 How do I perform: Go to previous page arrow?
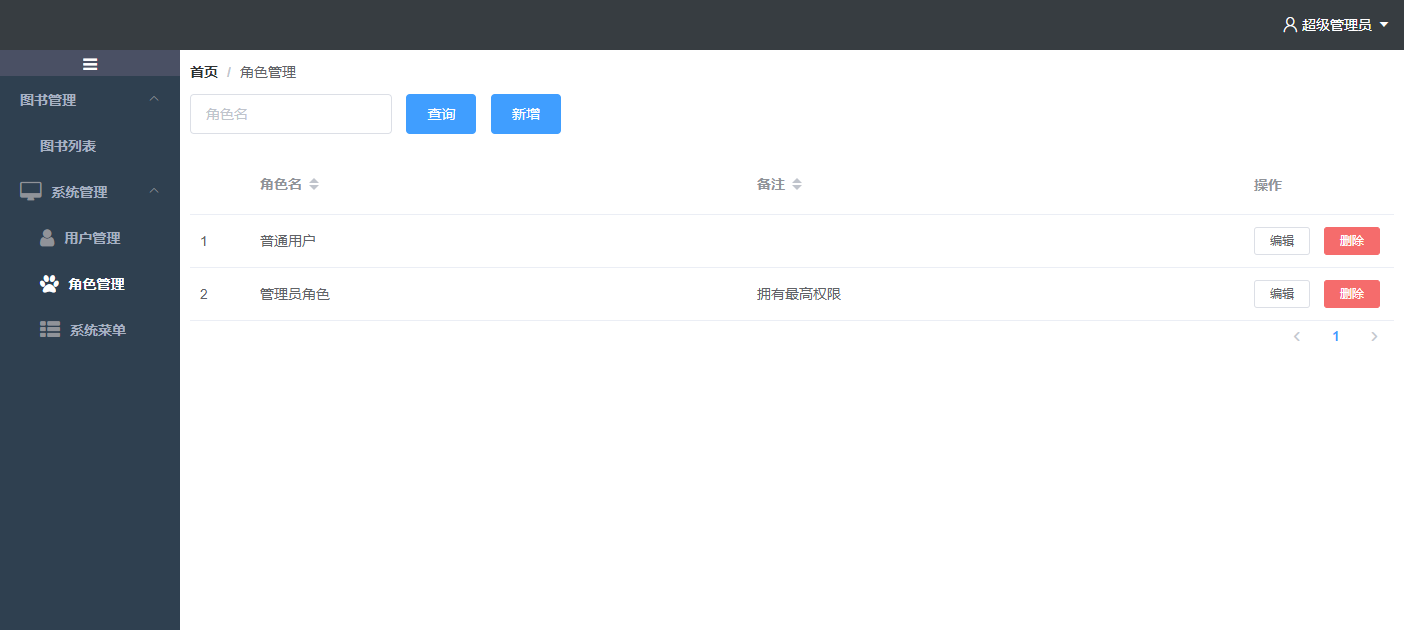(x=1297, y=337)
